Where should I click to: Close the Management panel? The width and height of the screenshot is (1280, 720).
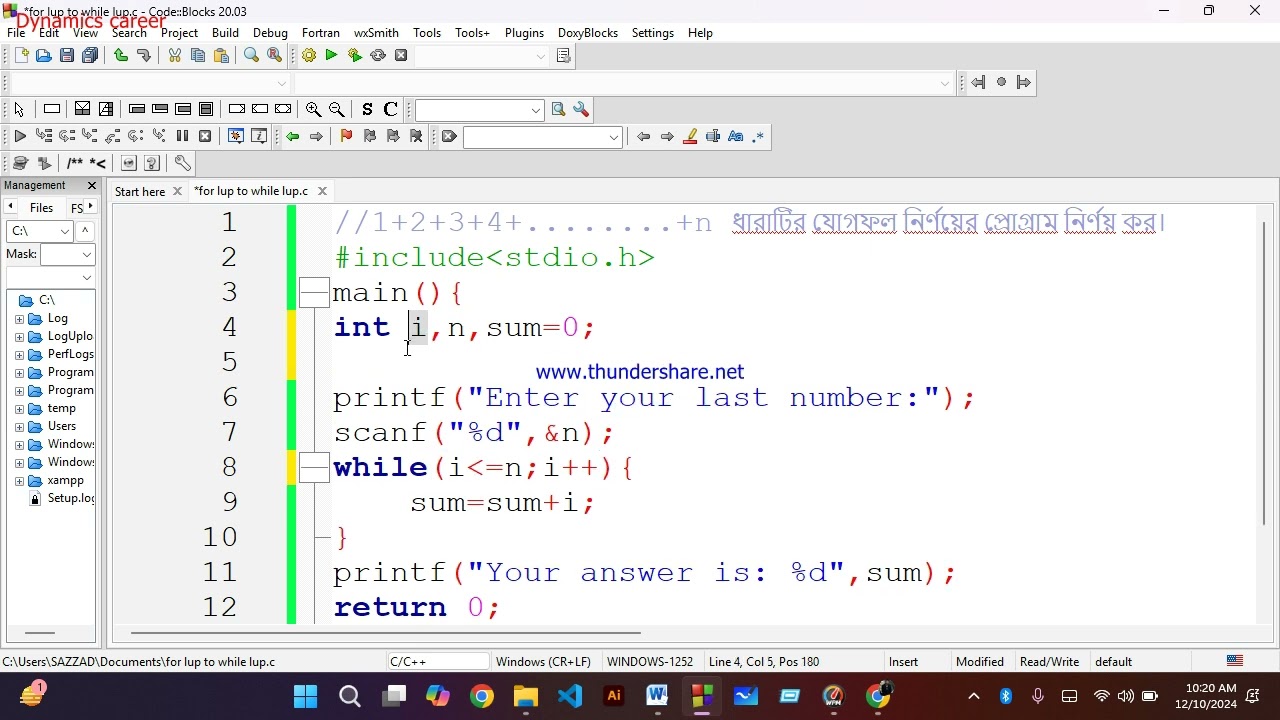pos(92,186)
